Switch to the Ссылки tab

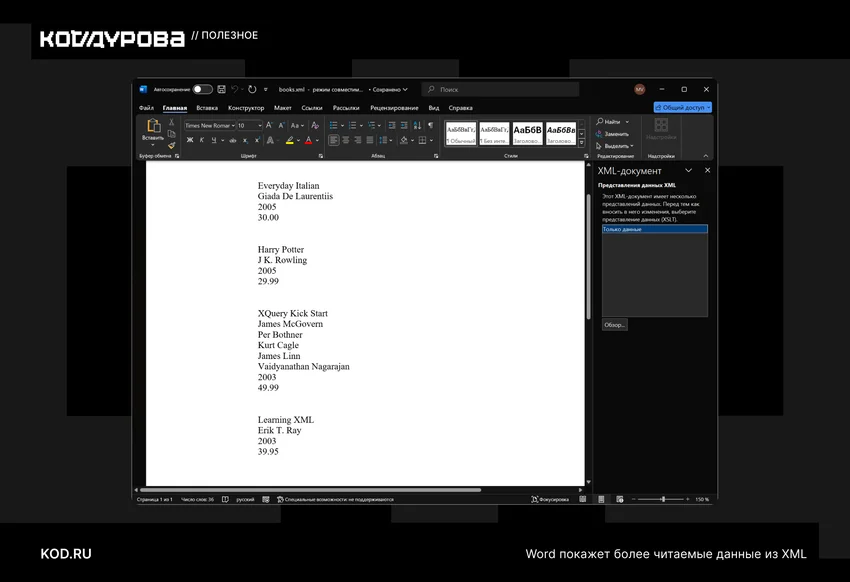tap(312, 108)
